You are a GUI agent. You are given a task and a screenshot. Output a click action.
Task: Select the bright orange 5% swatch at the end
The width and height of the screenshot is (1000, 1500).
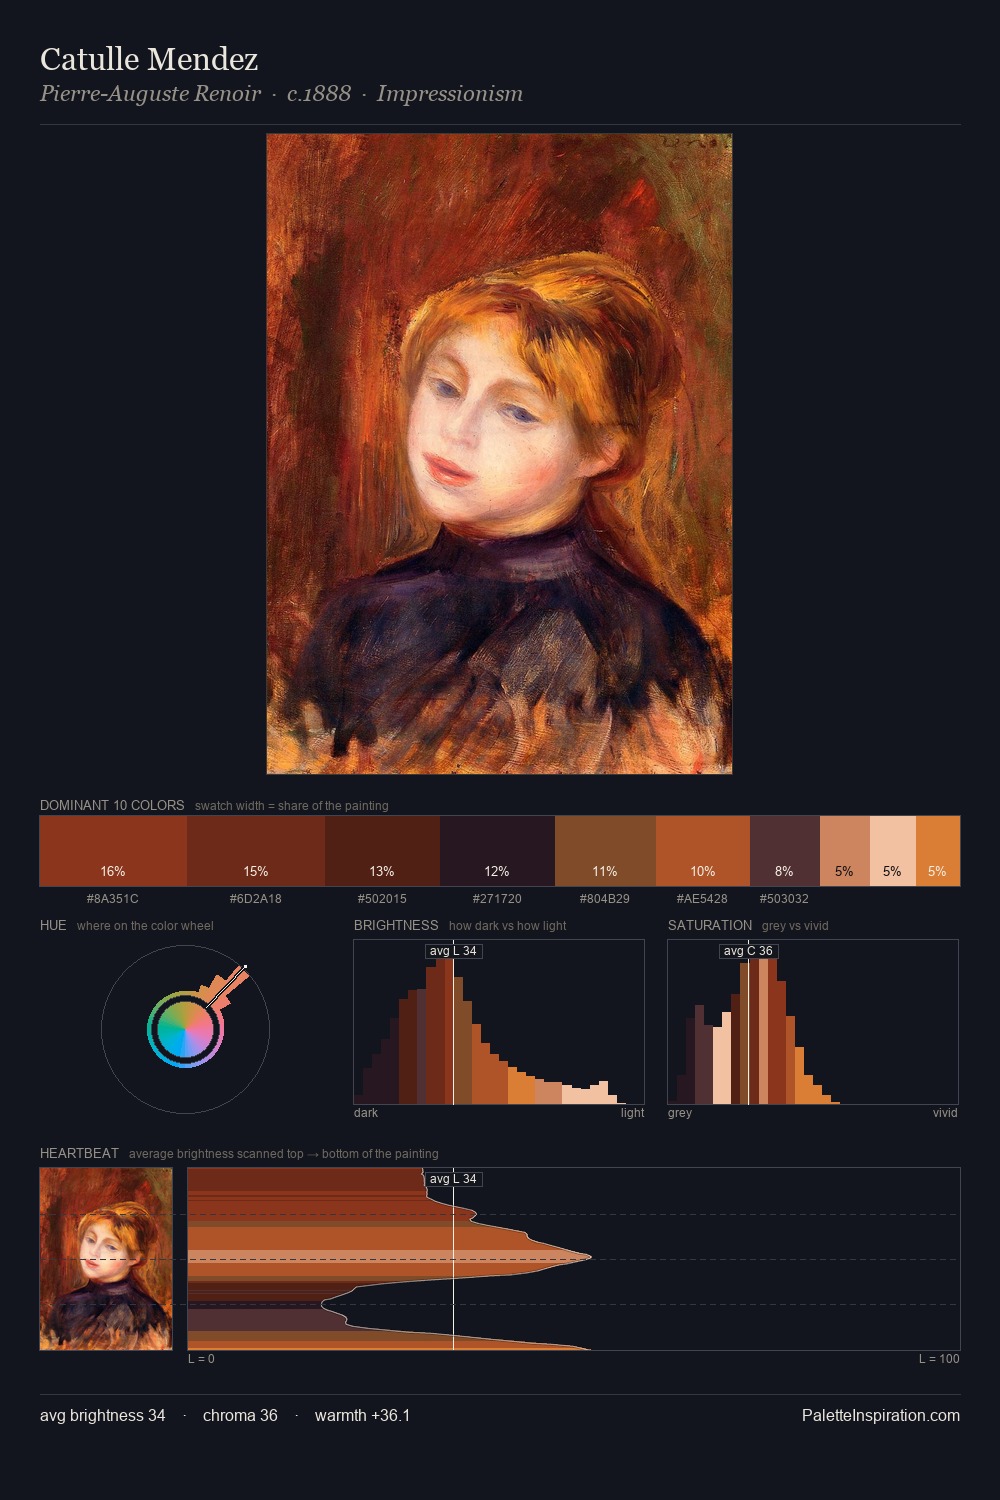pos(937,851)
